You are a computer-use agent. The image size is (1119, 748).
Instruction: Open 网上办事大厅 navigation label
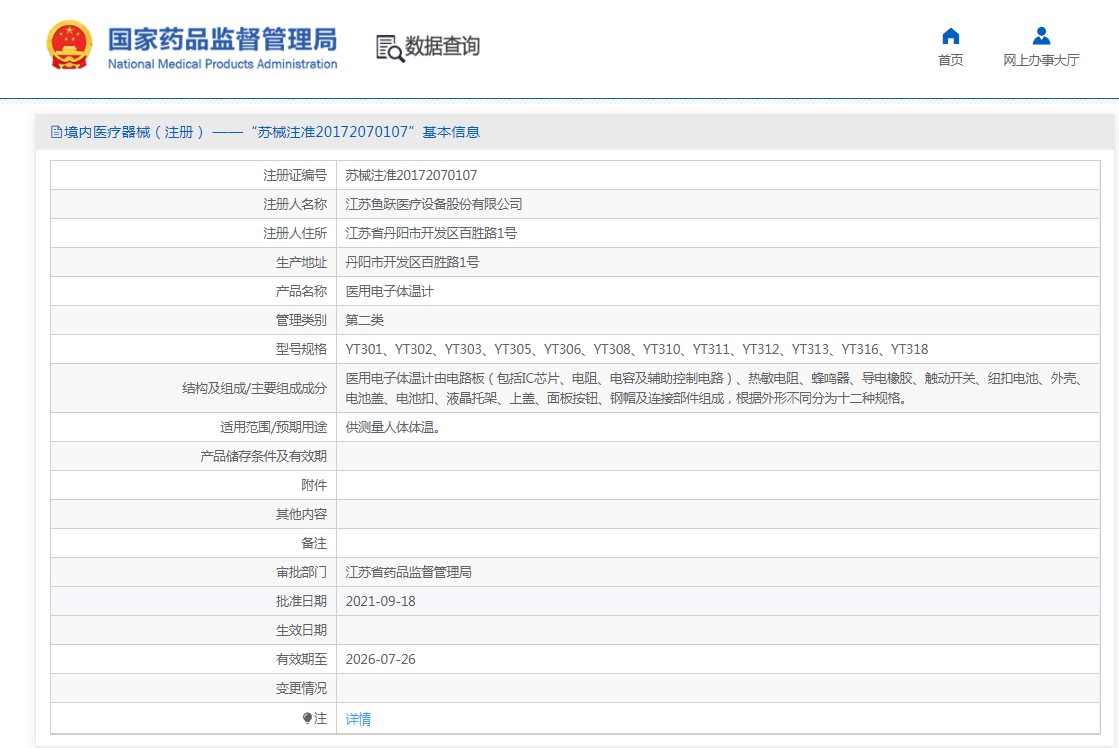1041,61
